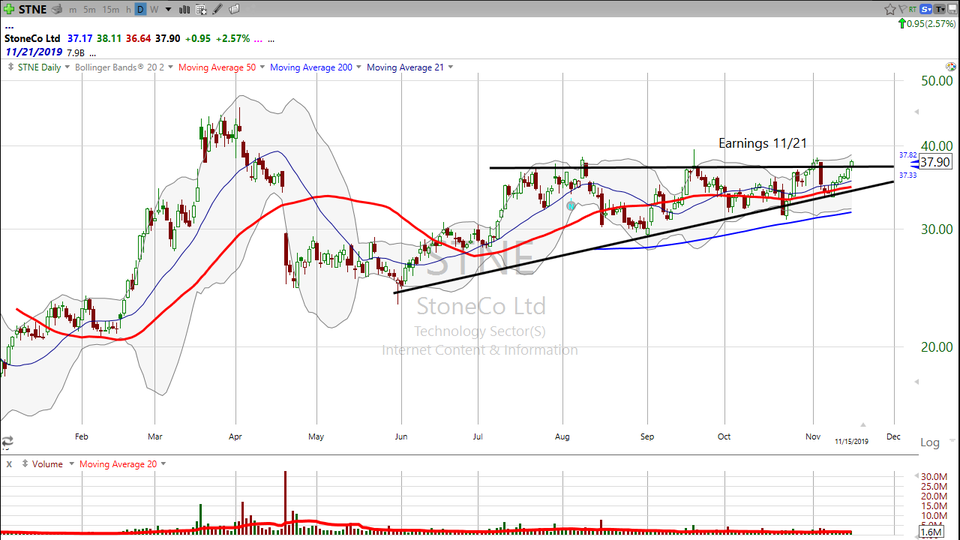
Task: Click the notes pages icon in toolbar
Action: click(x=234, y=9)
